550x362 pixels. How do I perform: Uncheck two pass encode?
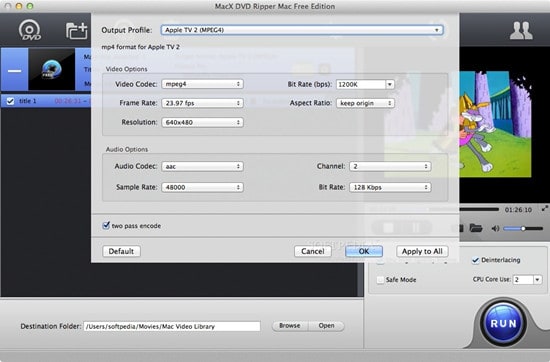(x=106, y=225)
